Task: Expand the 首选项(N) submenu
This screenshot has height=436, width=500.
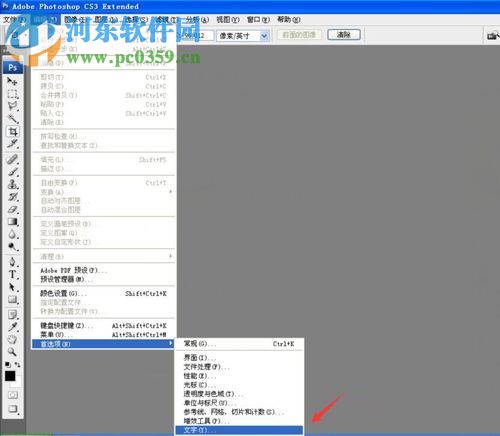Action: 104,344
